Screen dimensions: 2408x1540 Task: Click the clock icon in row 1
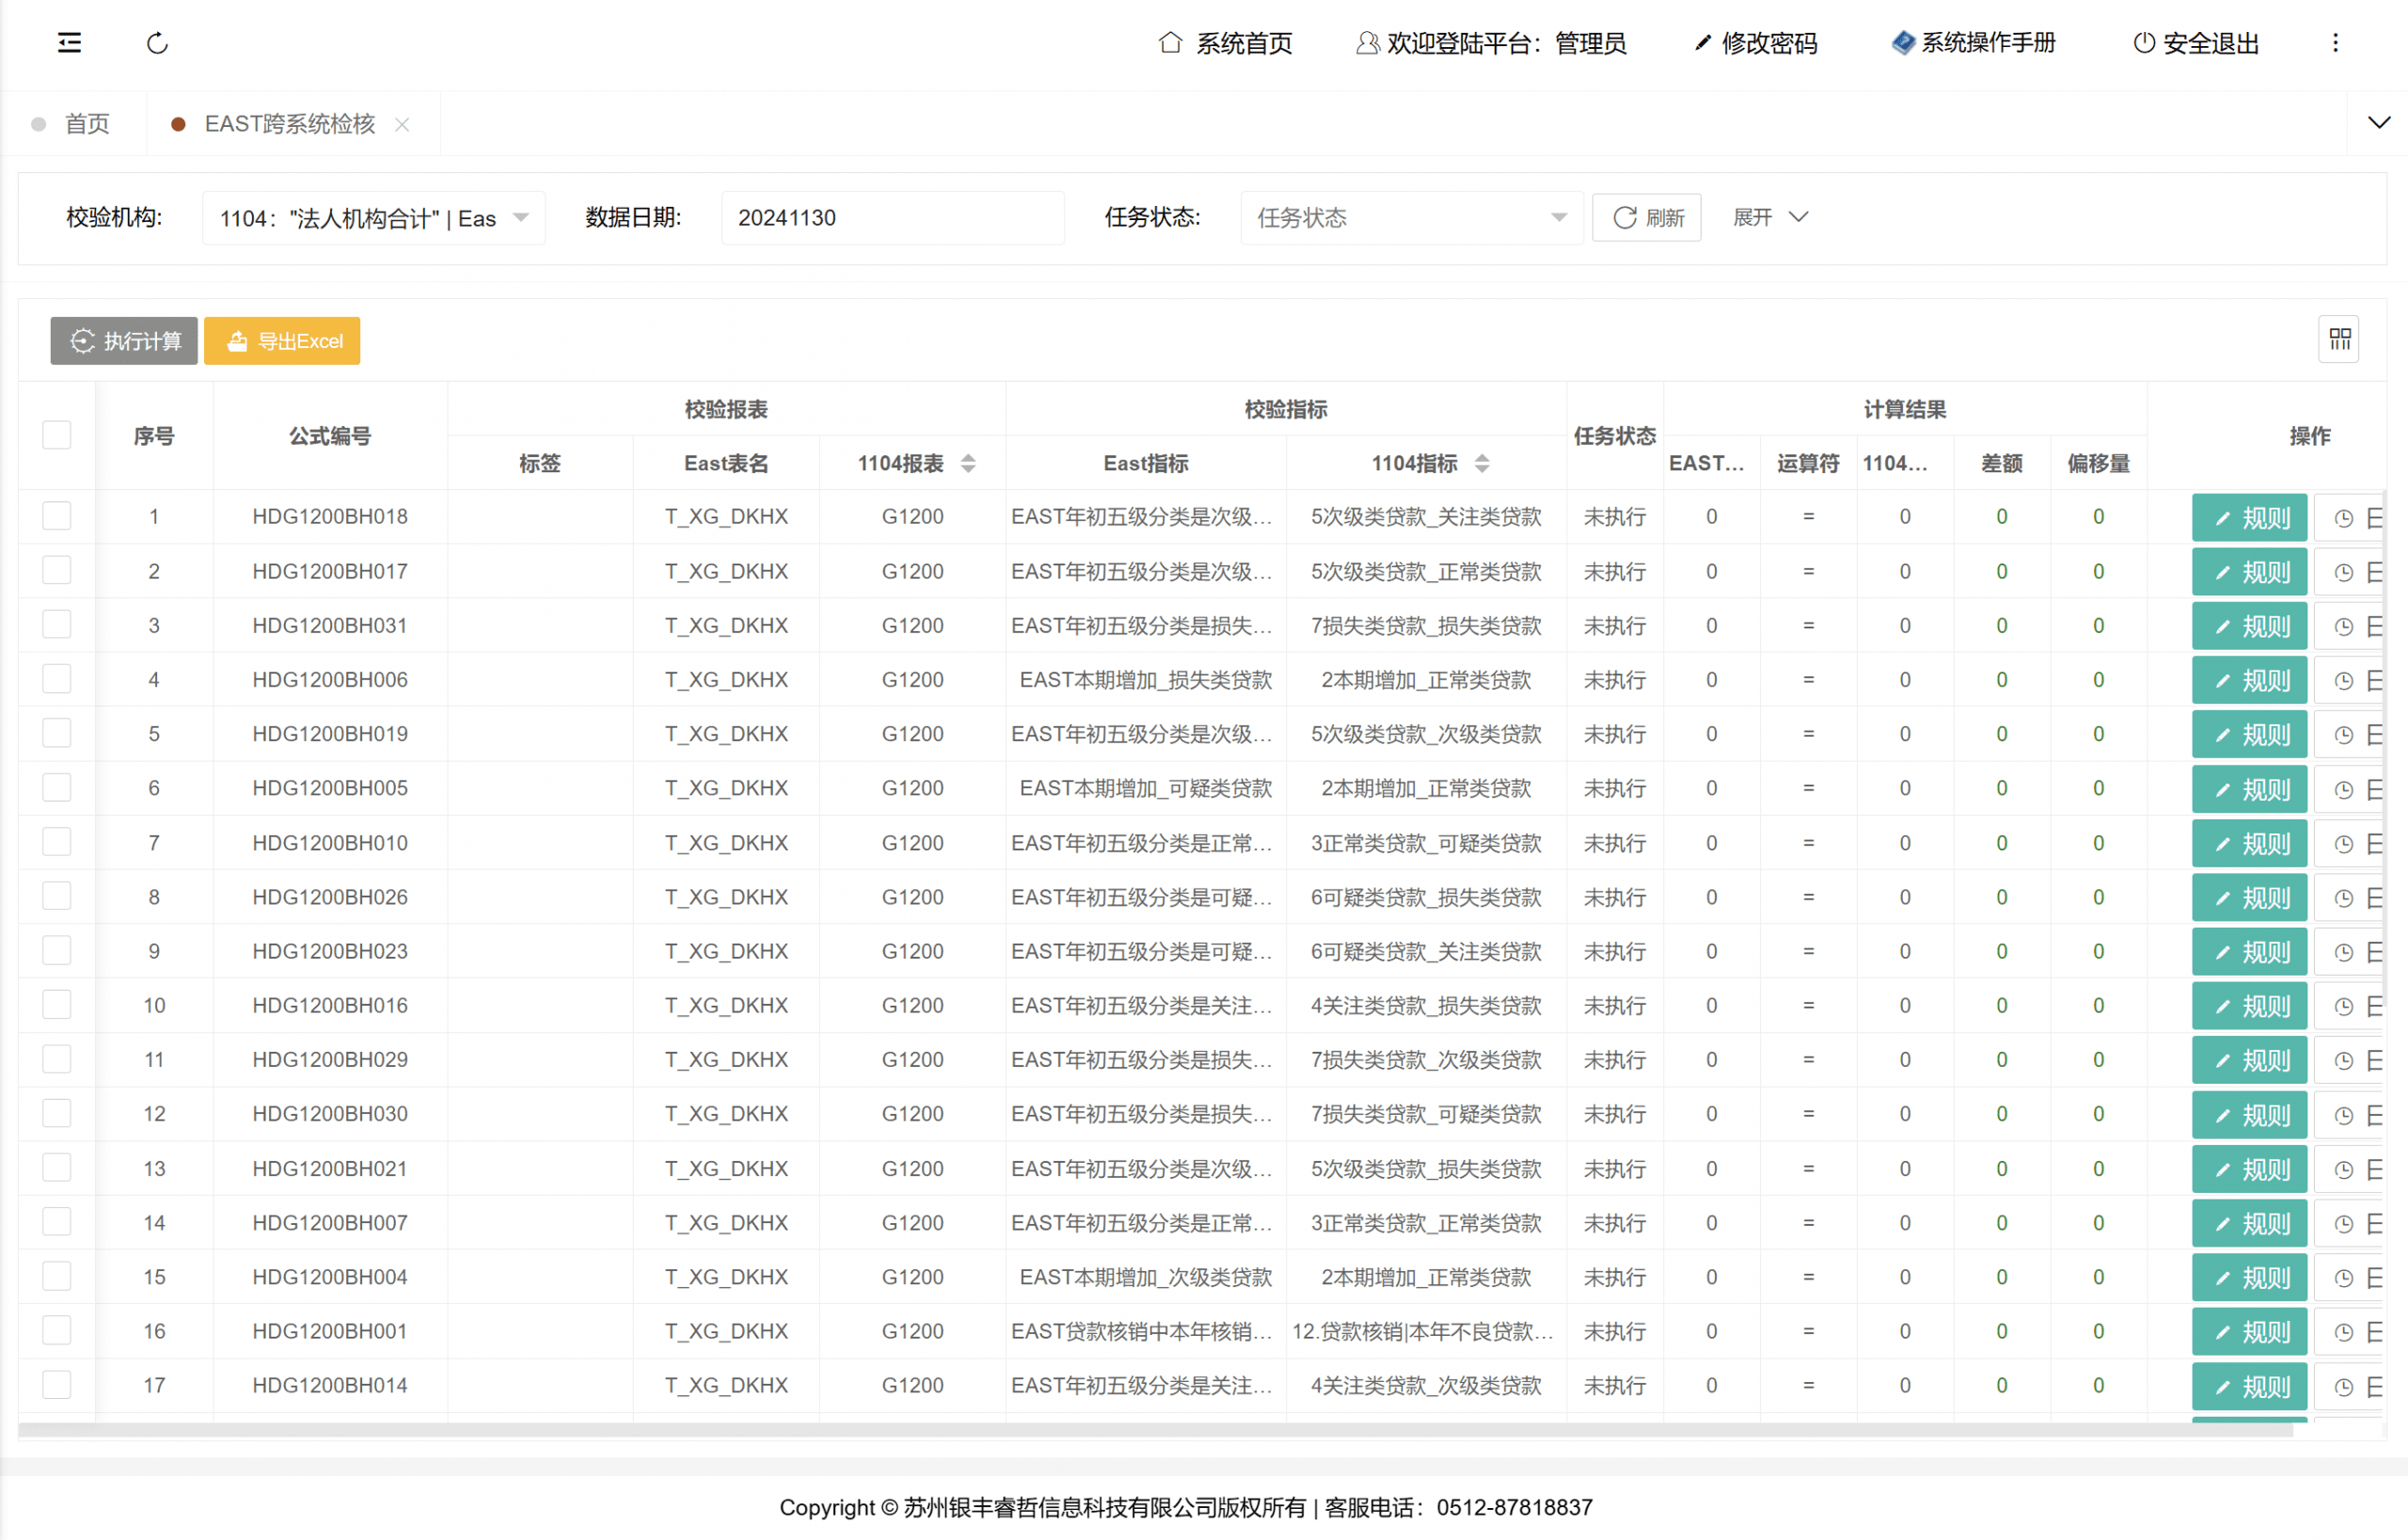2343,518
